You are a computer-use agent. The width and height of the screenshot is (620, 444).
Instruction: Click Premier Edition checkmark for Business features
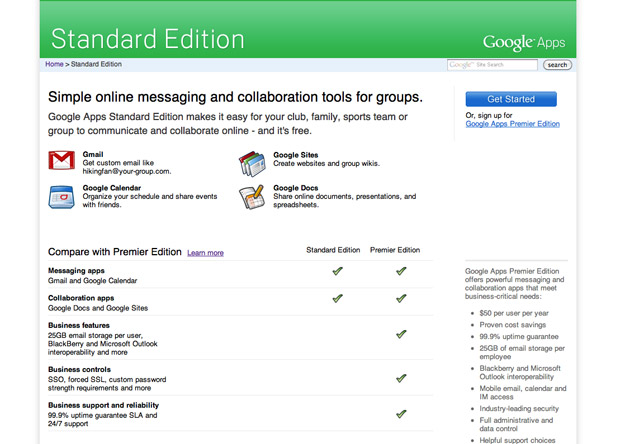coord(400,334)
